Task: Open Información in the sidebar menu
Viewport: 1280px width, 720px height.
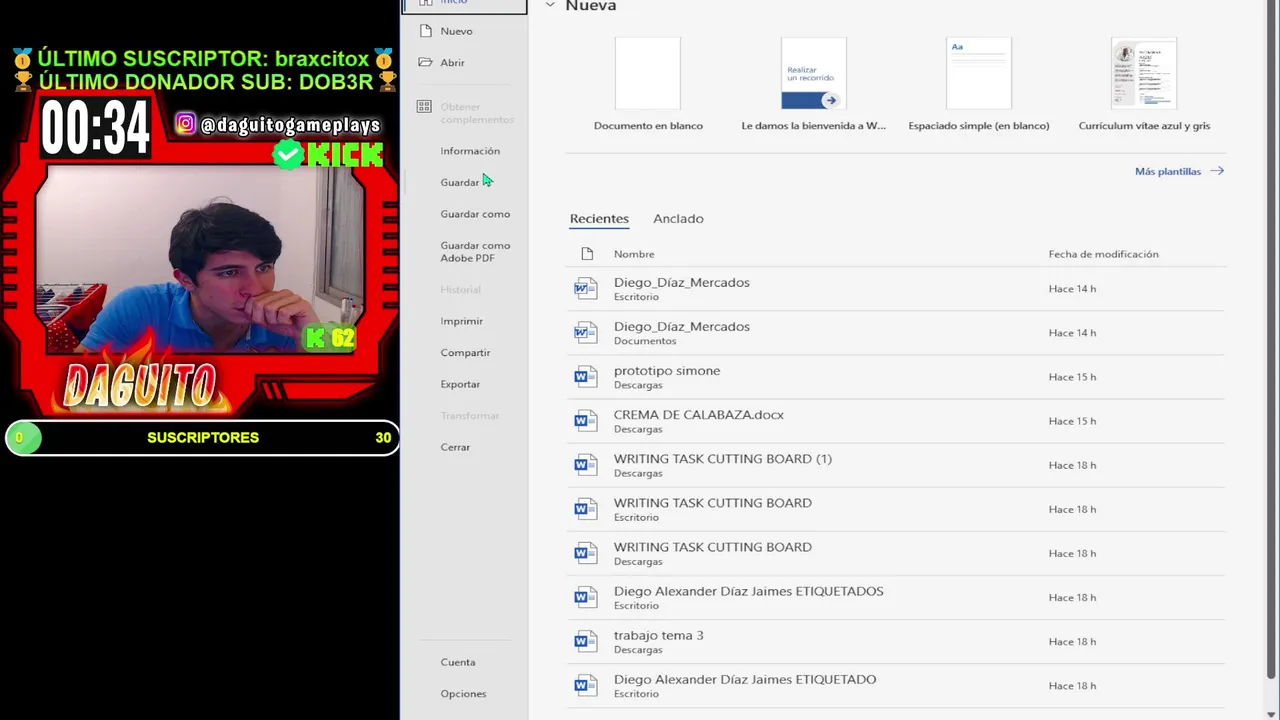Action: 470,151
